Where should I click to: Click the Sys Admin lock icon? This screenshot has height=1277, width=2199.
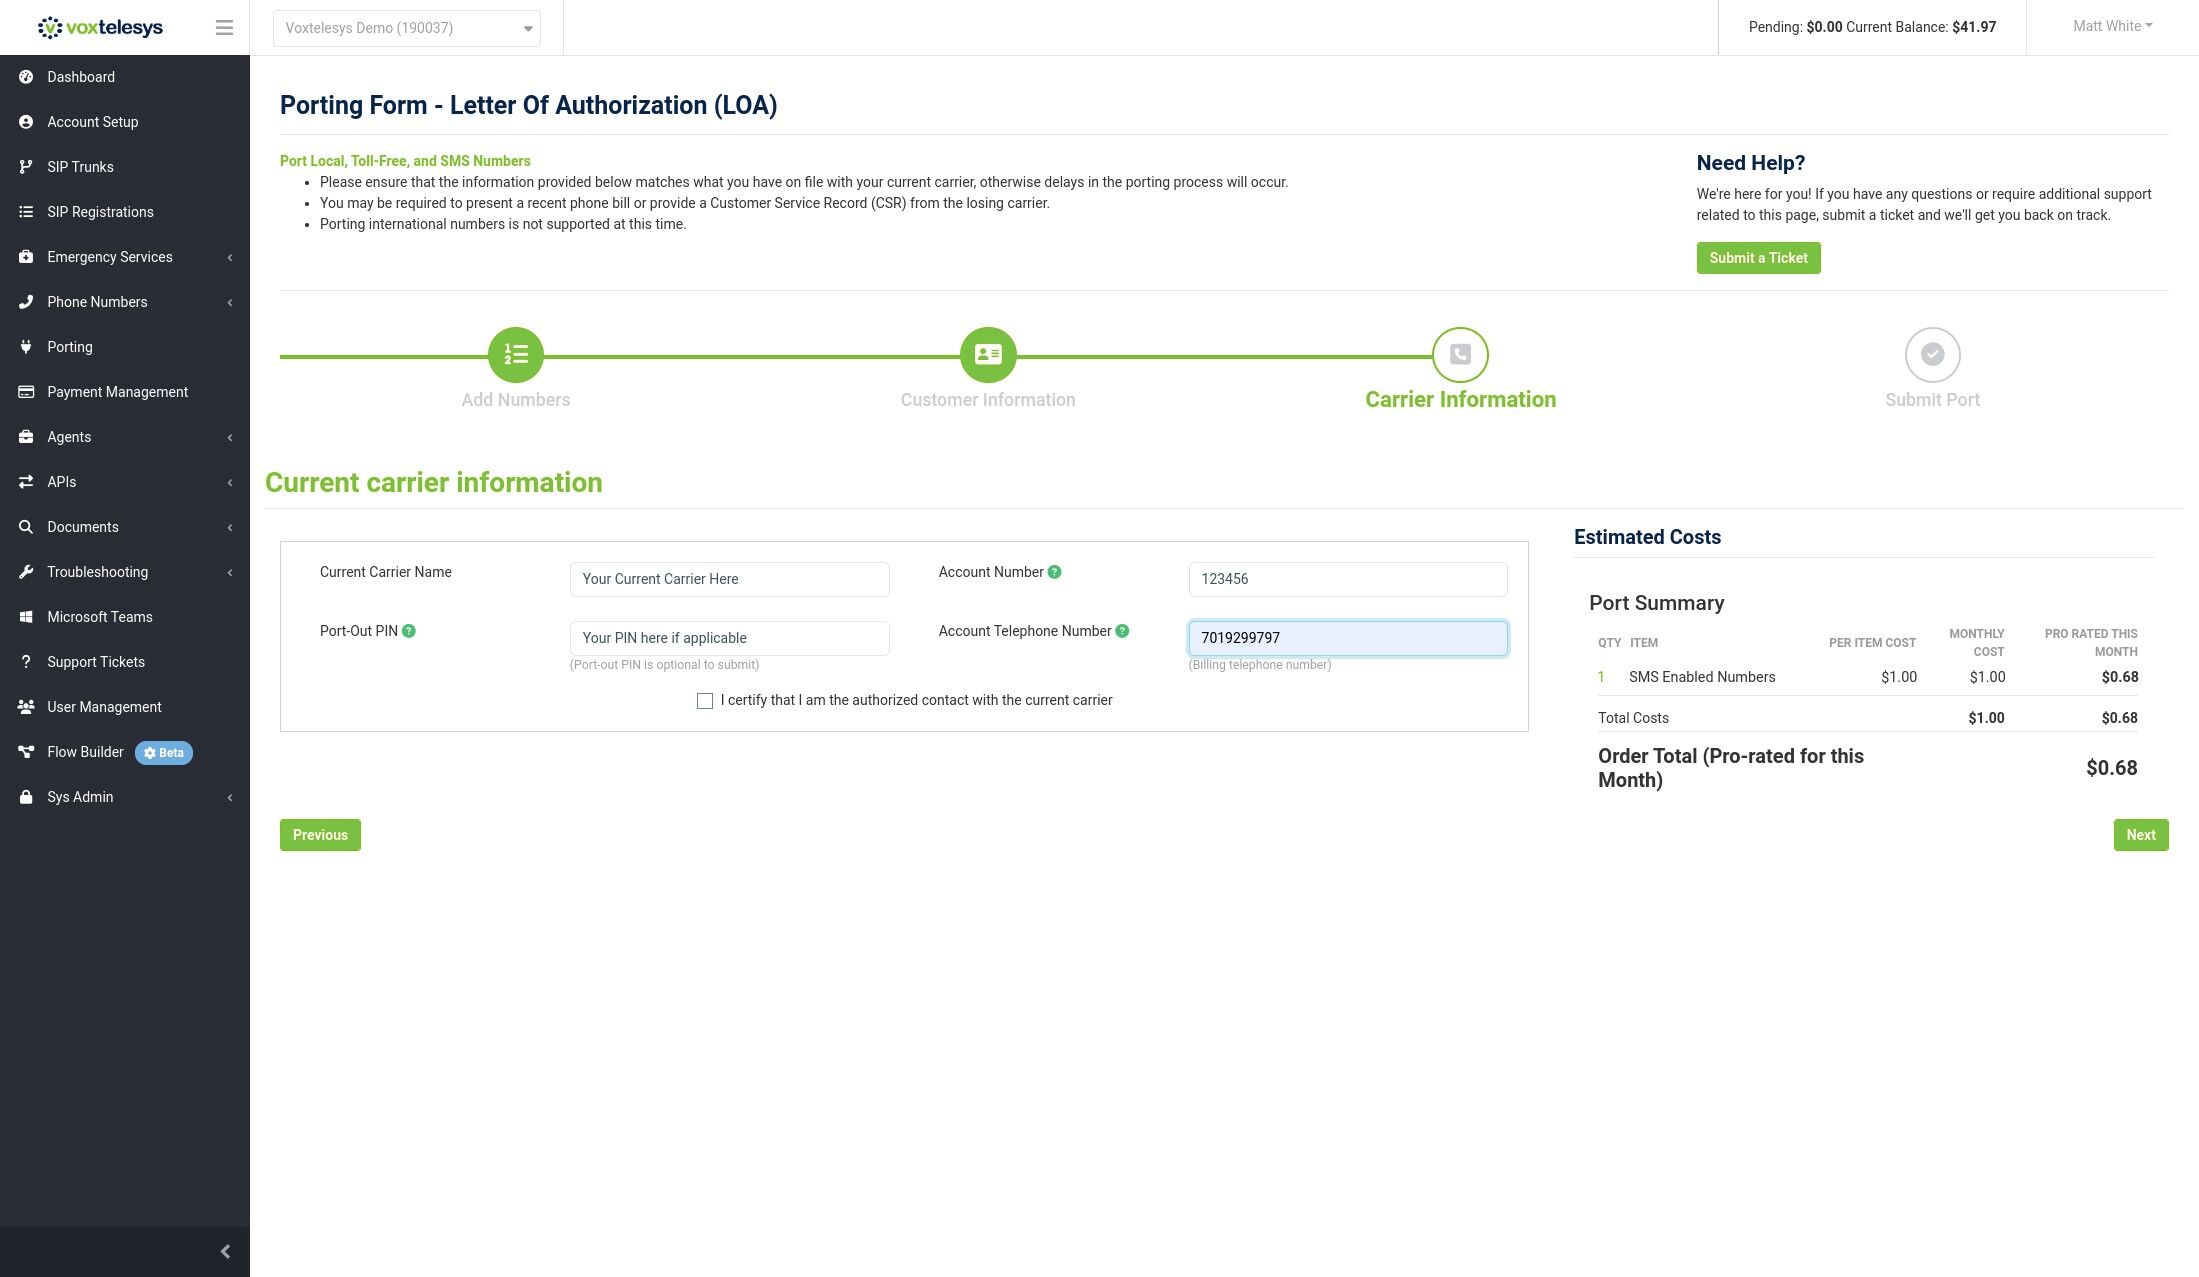pos(26,797)
